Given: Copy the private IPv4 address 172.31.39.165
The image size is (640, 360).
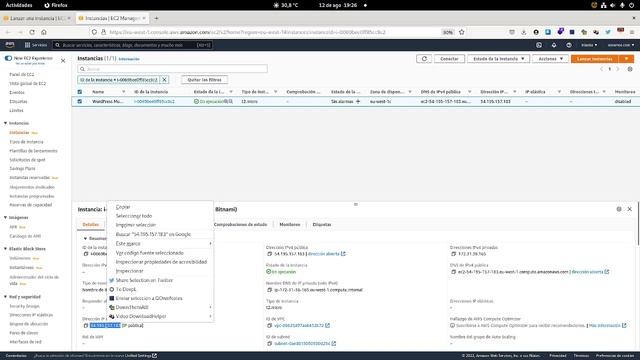Looking at the screenshot, I should coord(453,254).
